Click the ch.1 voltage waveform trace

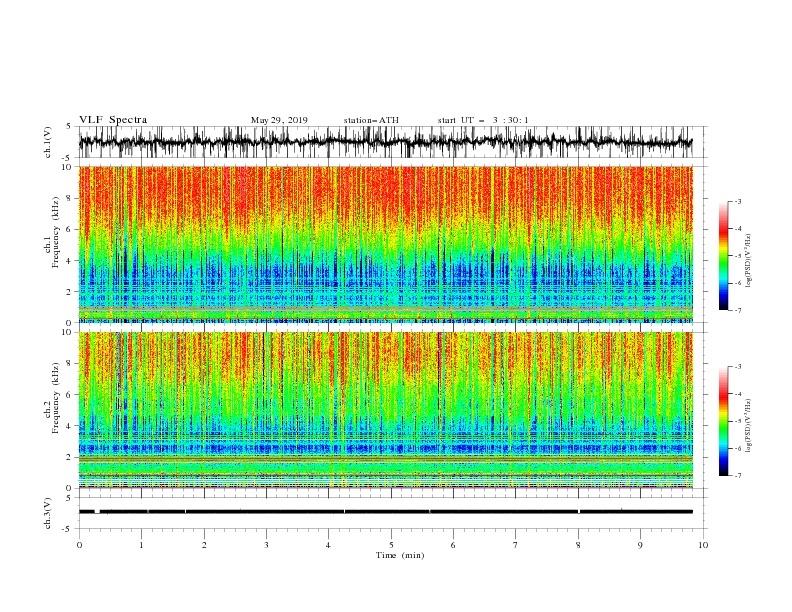coord(386,142)
